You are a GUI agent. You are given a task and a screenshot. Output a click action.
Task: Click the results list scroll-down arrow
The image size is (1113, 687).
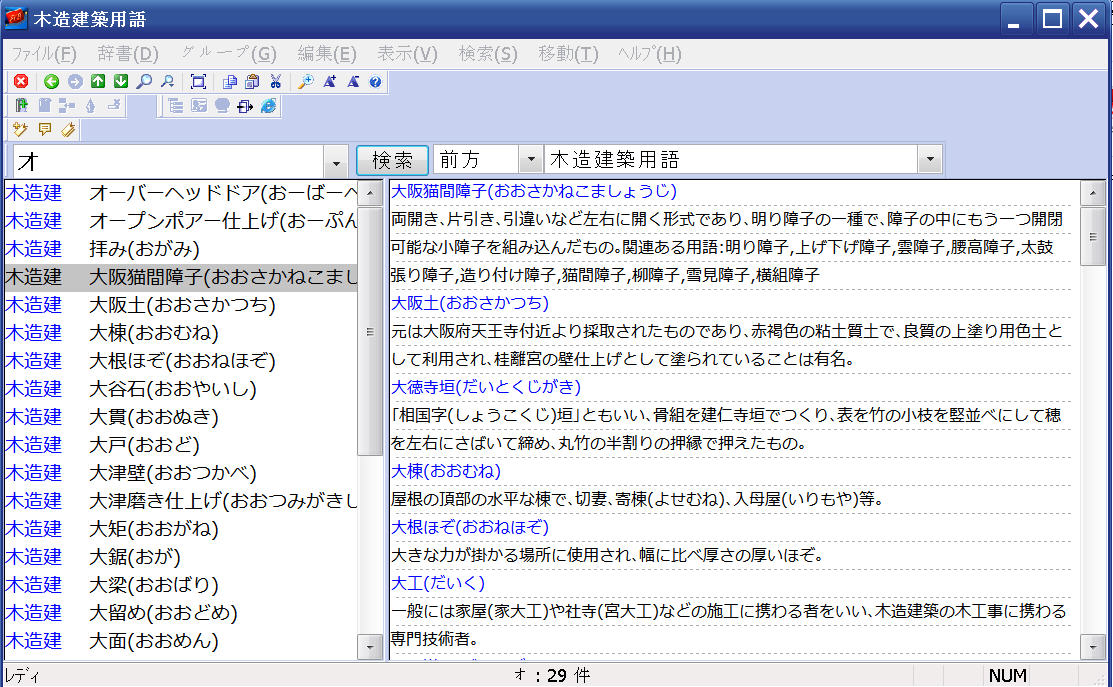[x=370, y=647]
